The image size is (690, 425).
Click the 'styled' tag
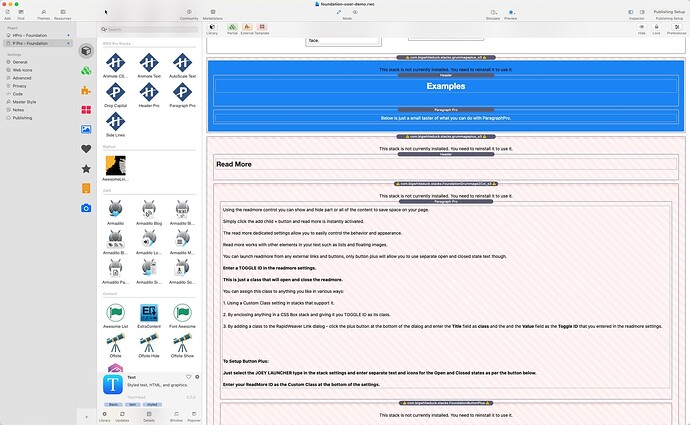(x=152, y=404)
